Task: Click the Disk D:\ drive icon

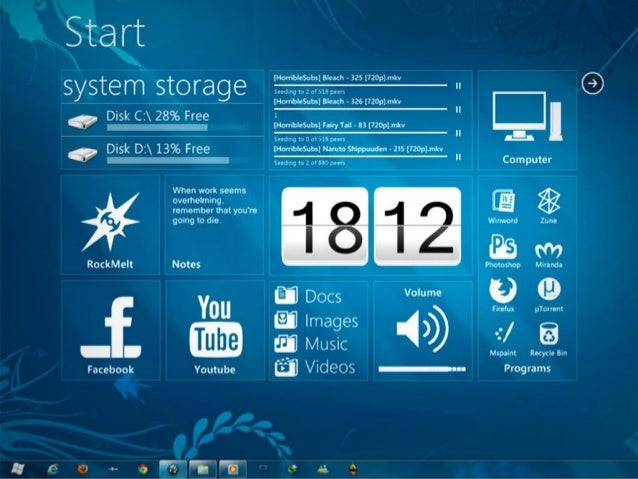Action: point(83,154)
